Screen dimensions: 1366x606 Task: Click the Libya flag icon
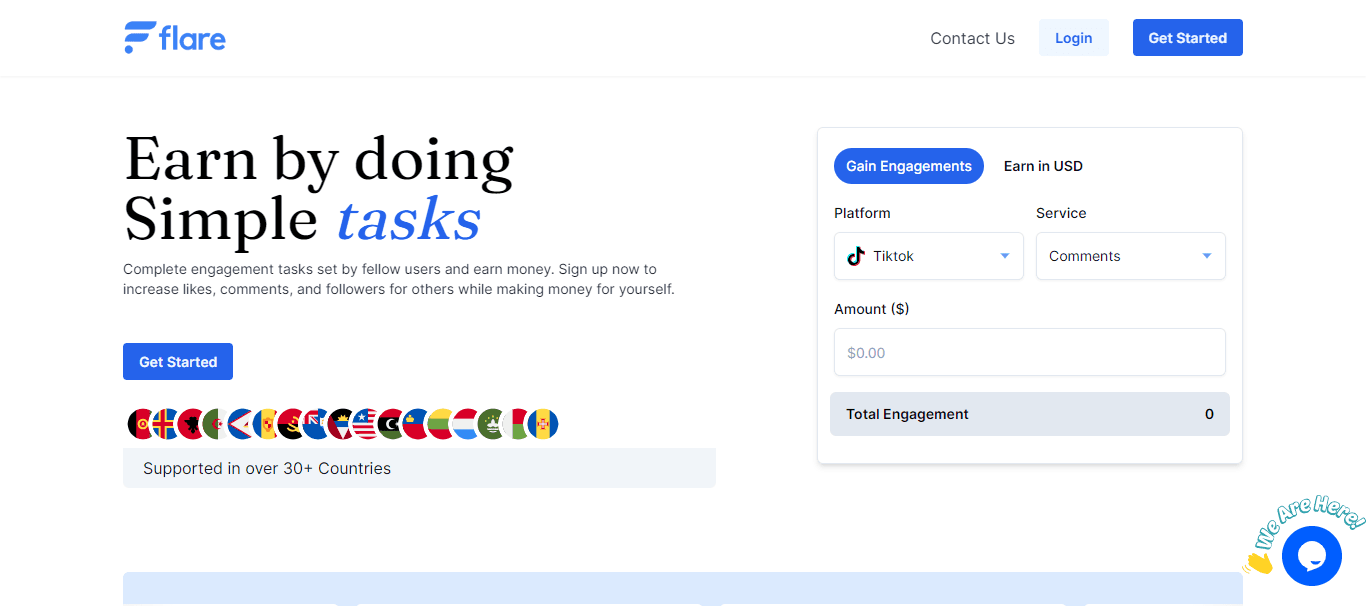pos(391,424)
